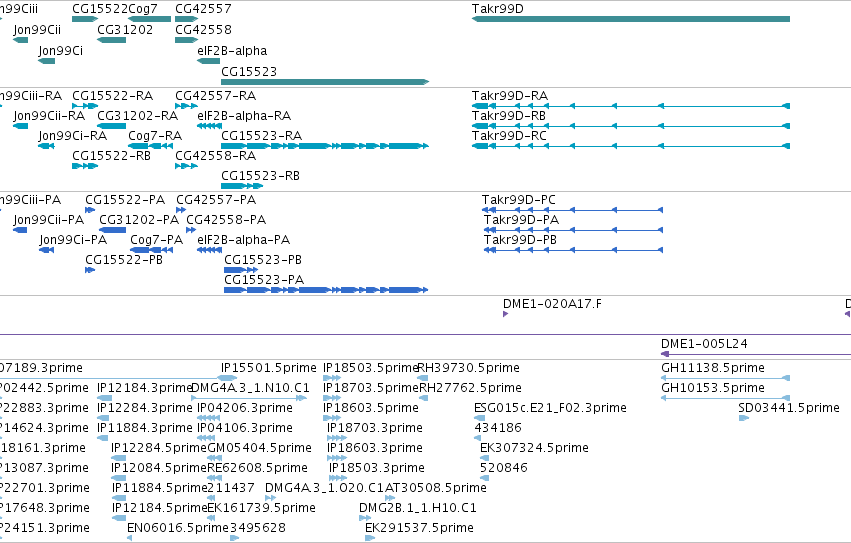Select the DME1-020A17.F marker

pos(505,314)
